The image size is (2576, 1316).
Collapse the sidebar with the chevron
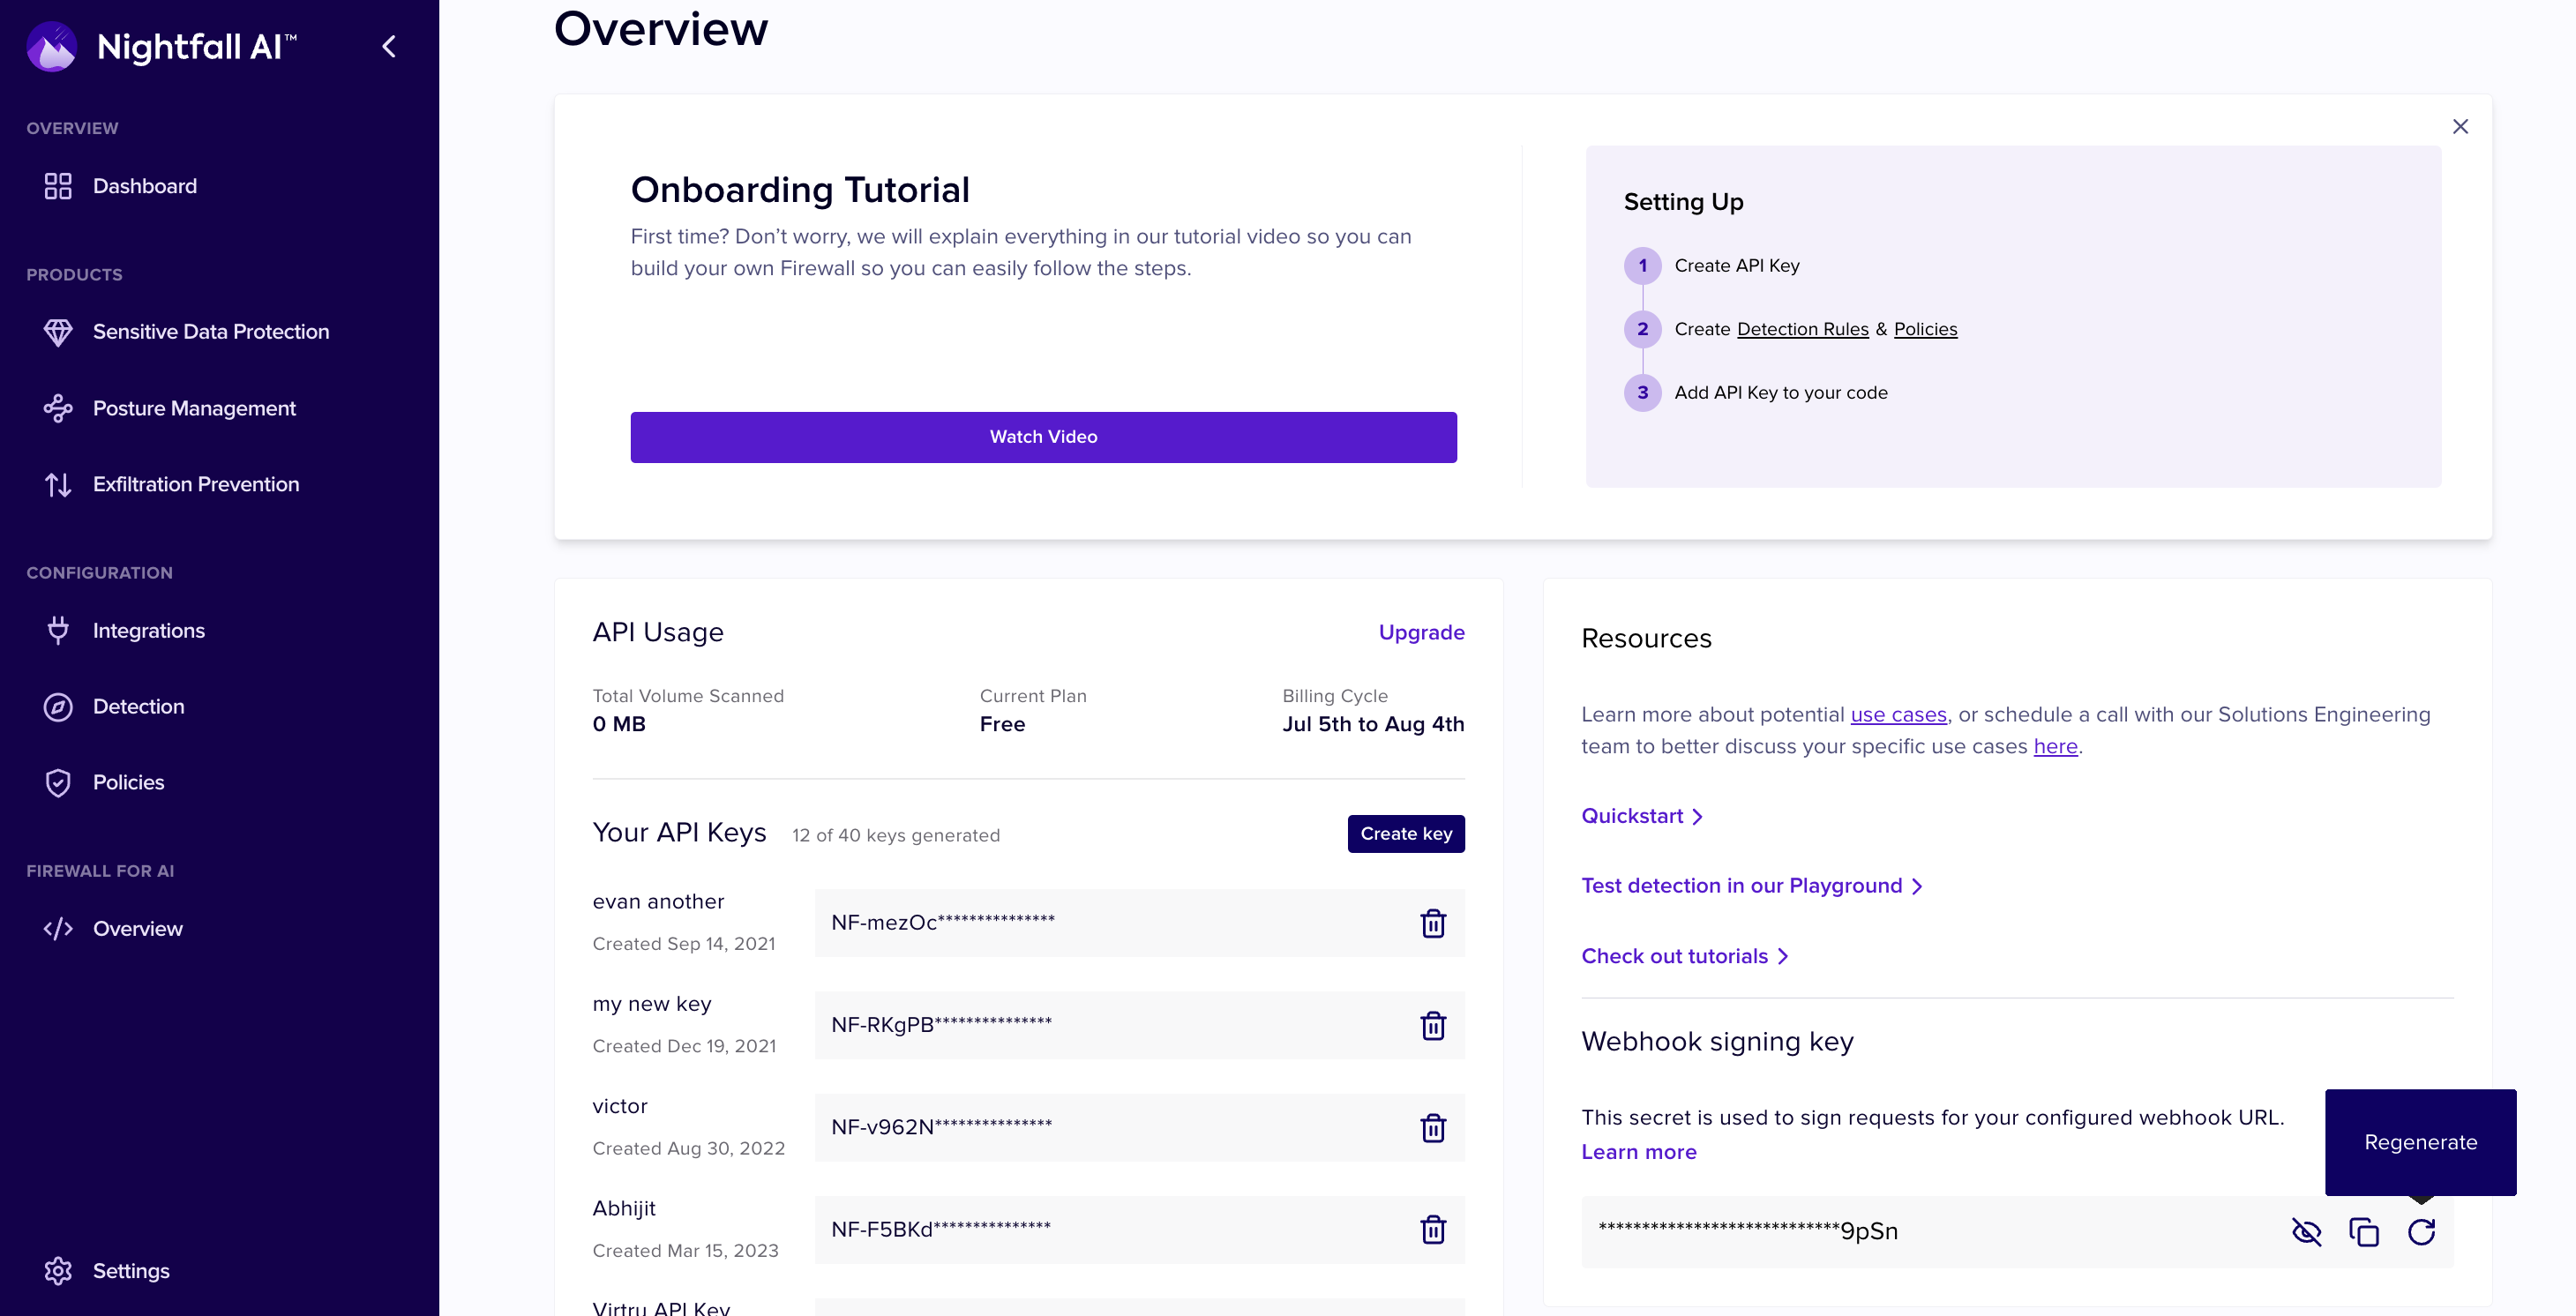tap(389, 47)
